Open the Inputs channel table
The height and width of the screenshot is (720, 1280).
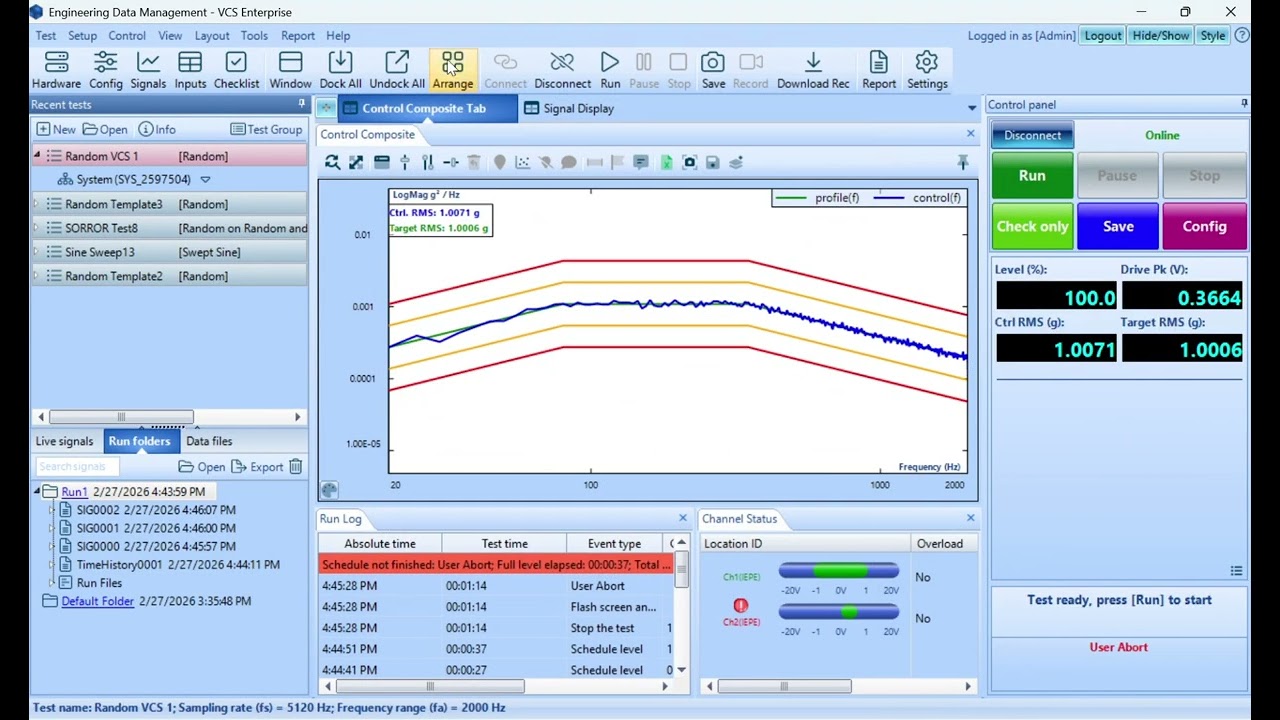pos(190,70)
